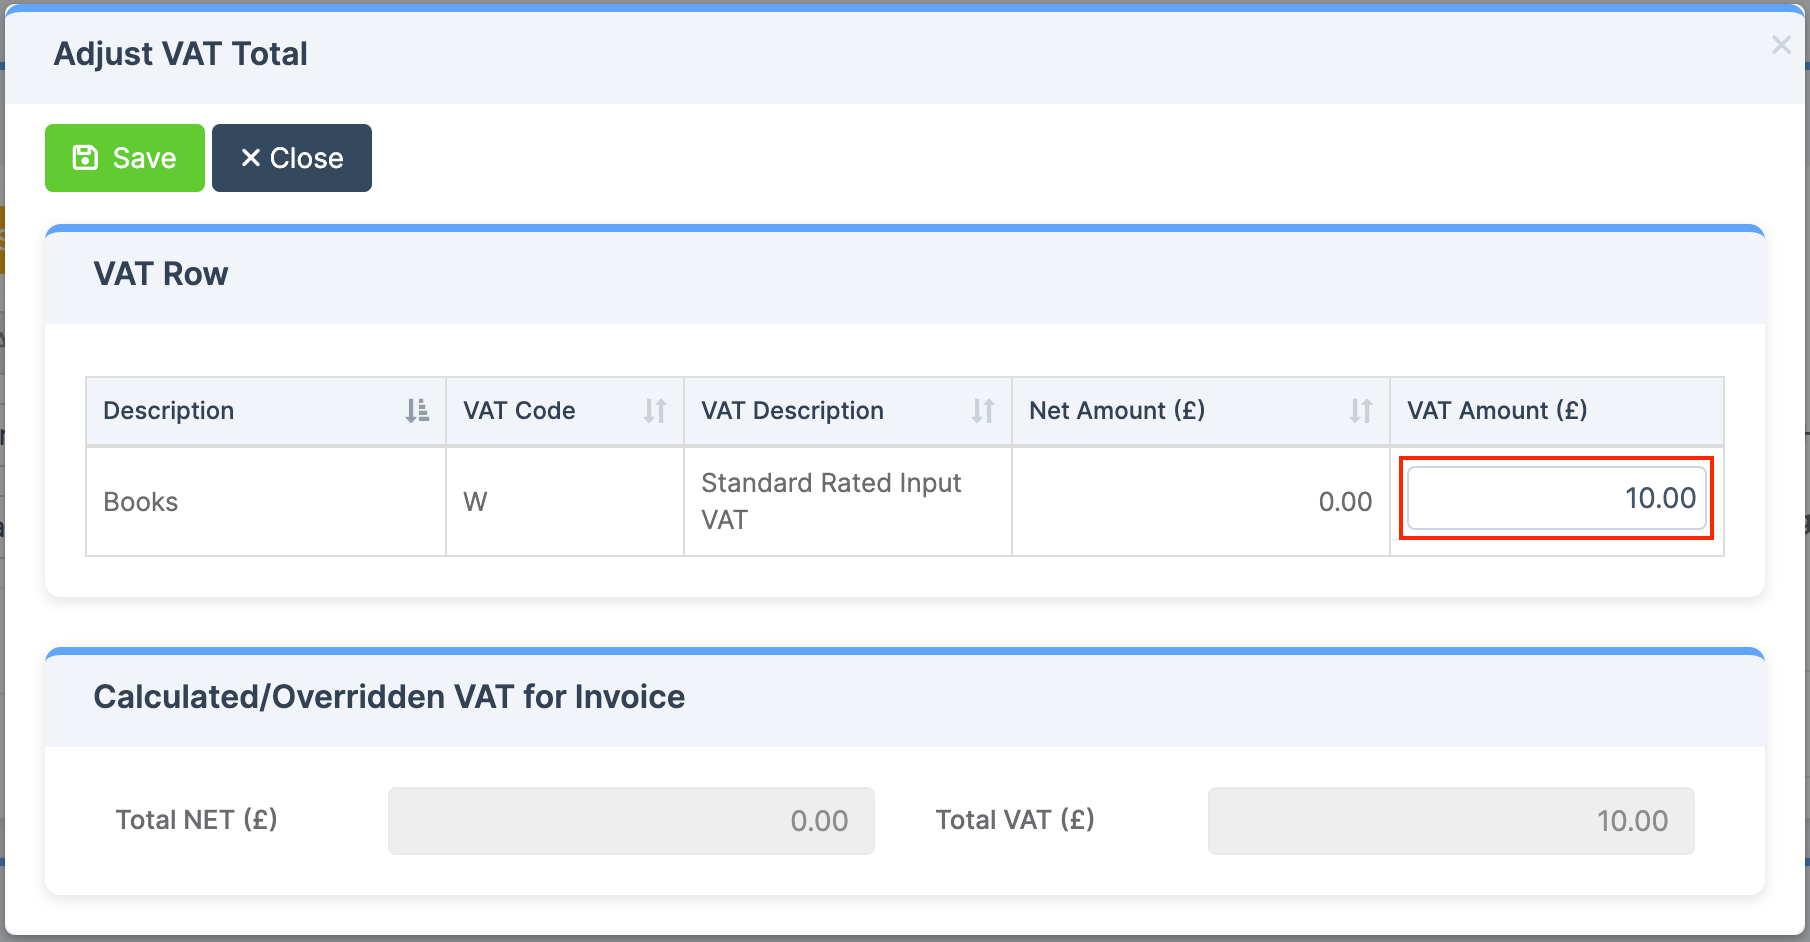Sort table by Description sort icon
Image resolution: width=1810 pixels, height=942 pixels.
coord(417,411)
